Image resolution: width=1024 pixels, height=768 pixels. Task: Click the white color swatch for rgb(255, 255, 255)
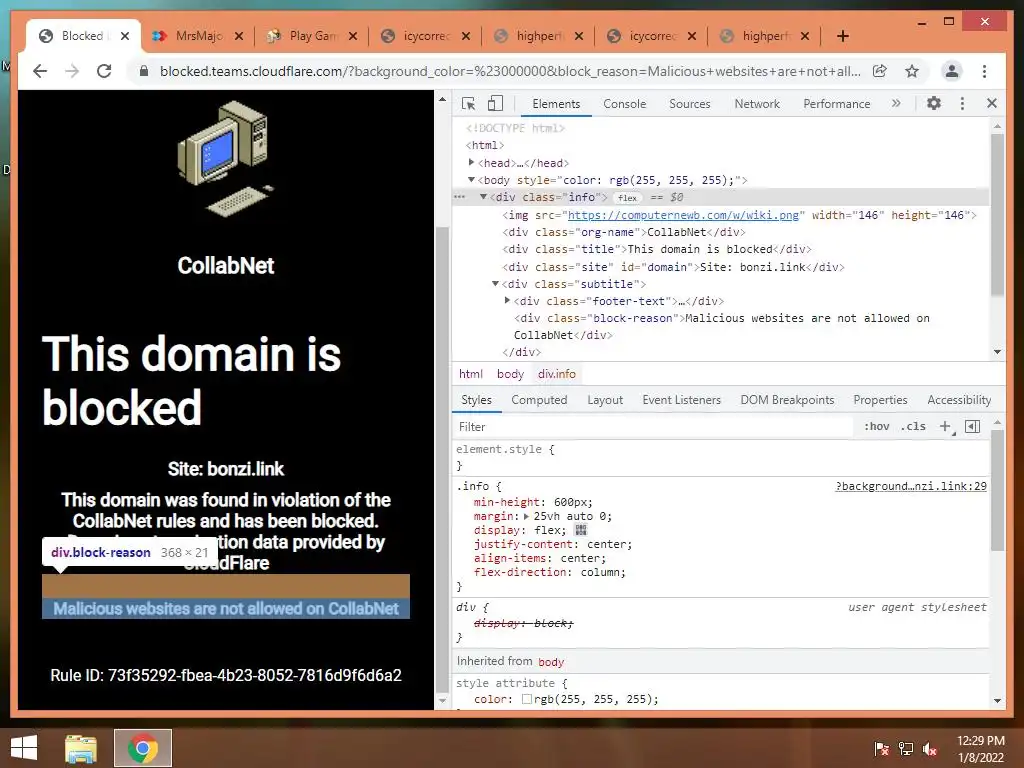click(526, 699)
